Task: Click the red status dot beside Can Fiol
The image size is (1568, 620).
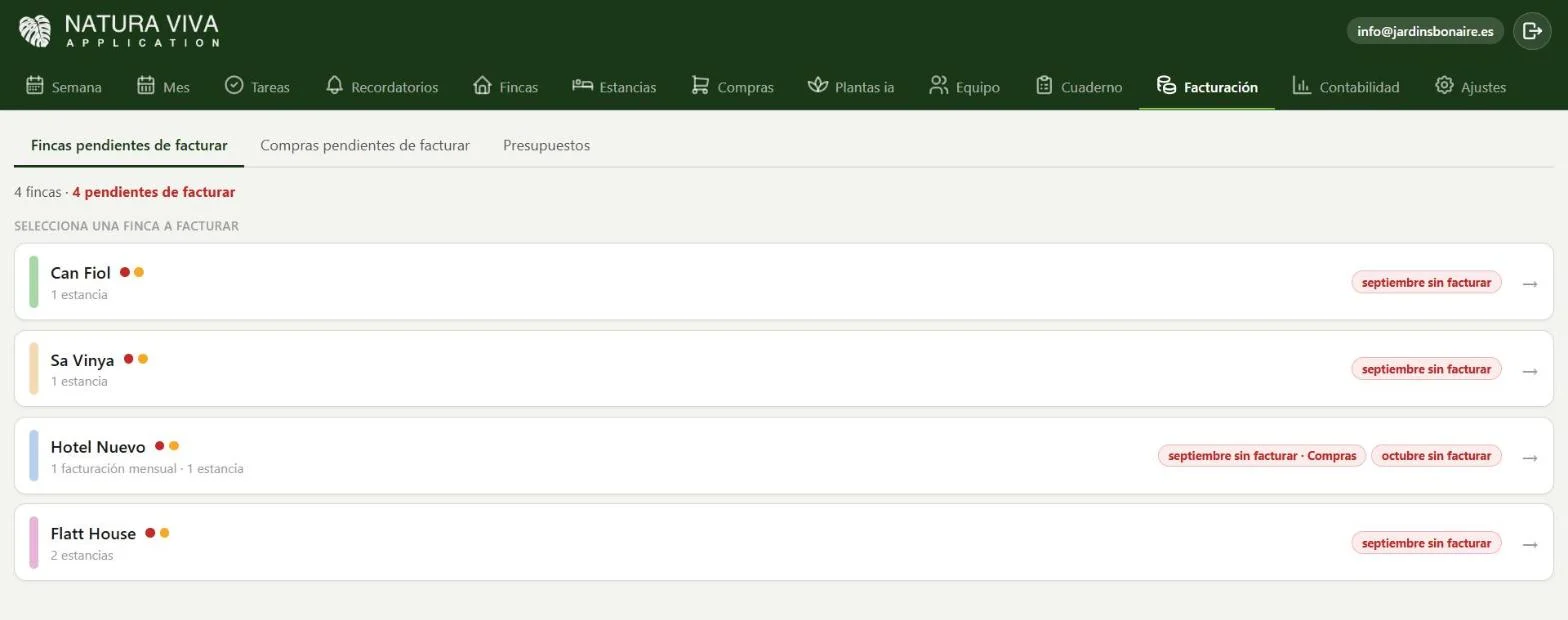Action: pyautogui.click(x=125, y=272)
